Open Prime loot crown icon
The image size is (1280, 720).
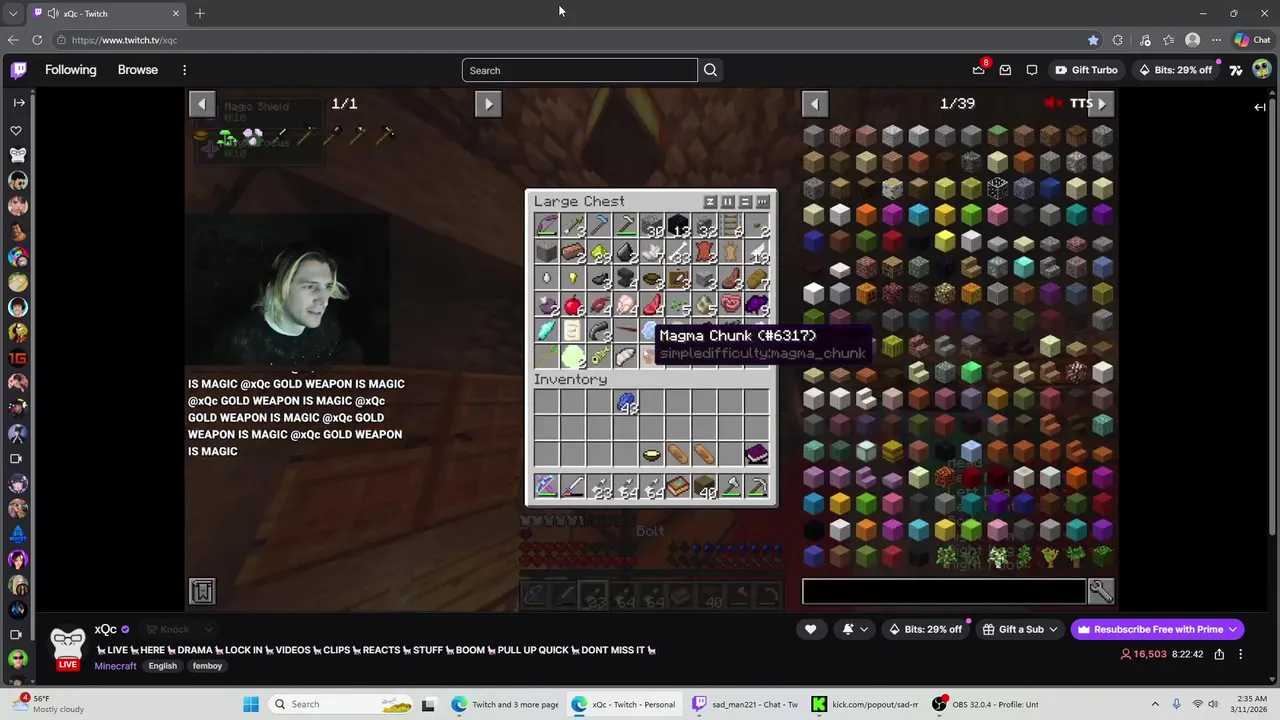pyautogui.click(x=979, y=70)
